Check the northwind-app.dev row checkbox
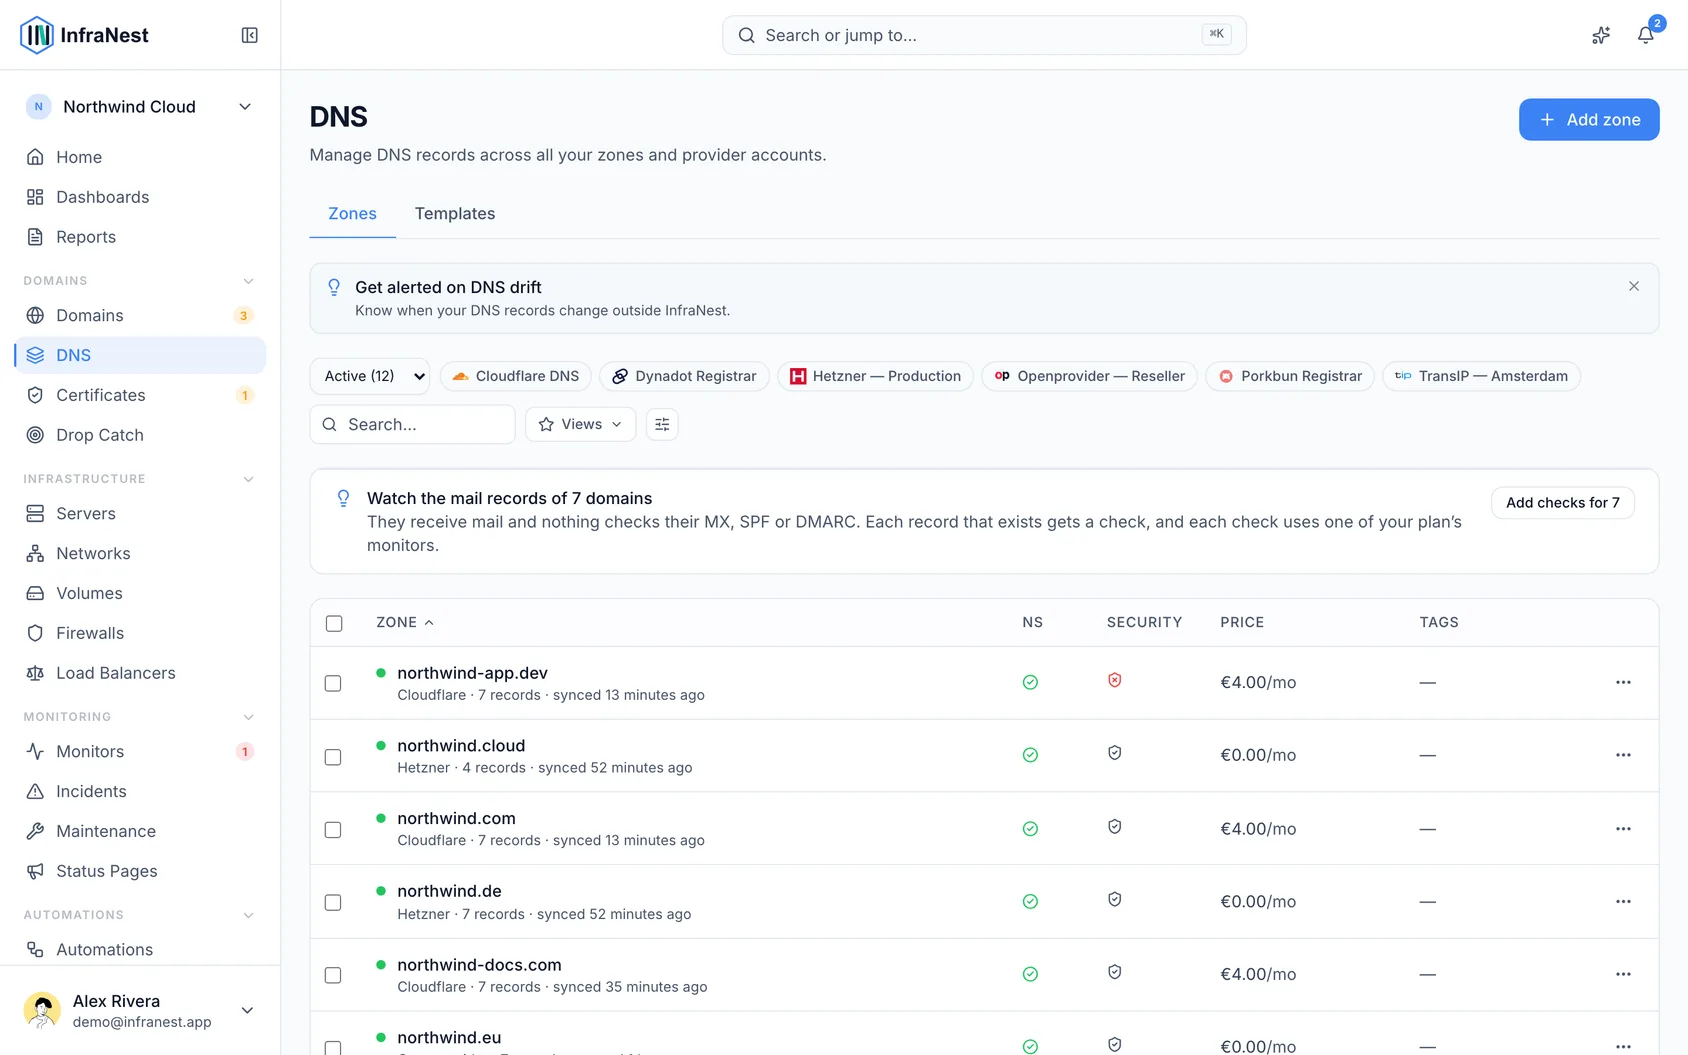The image size is (1688, 1055). [x=333, y=683]
